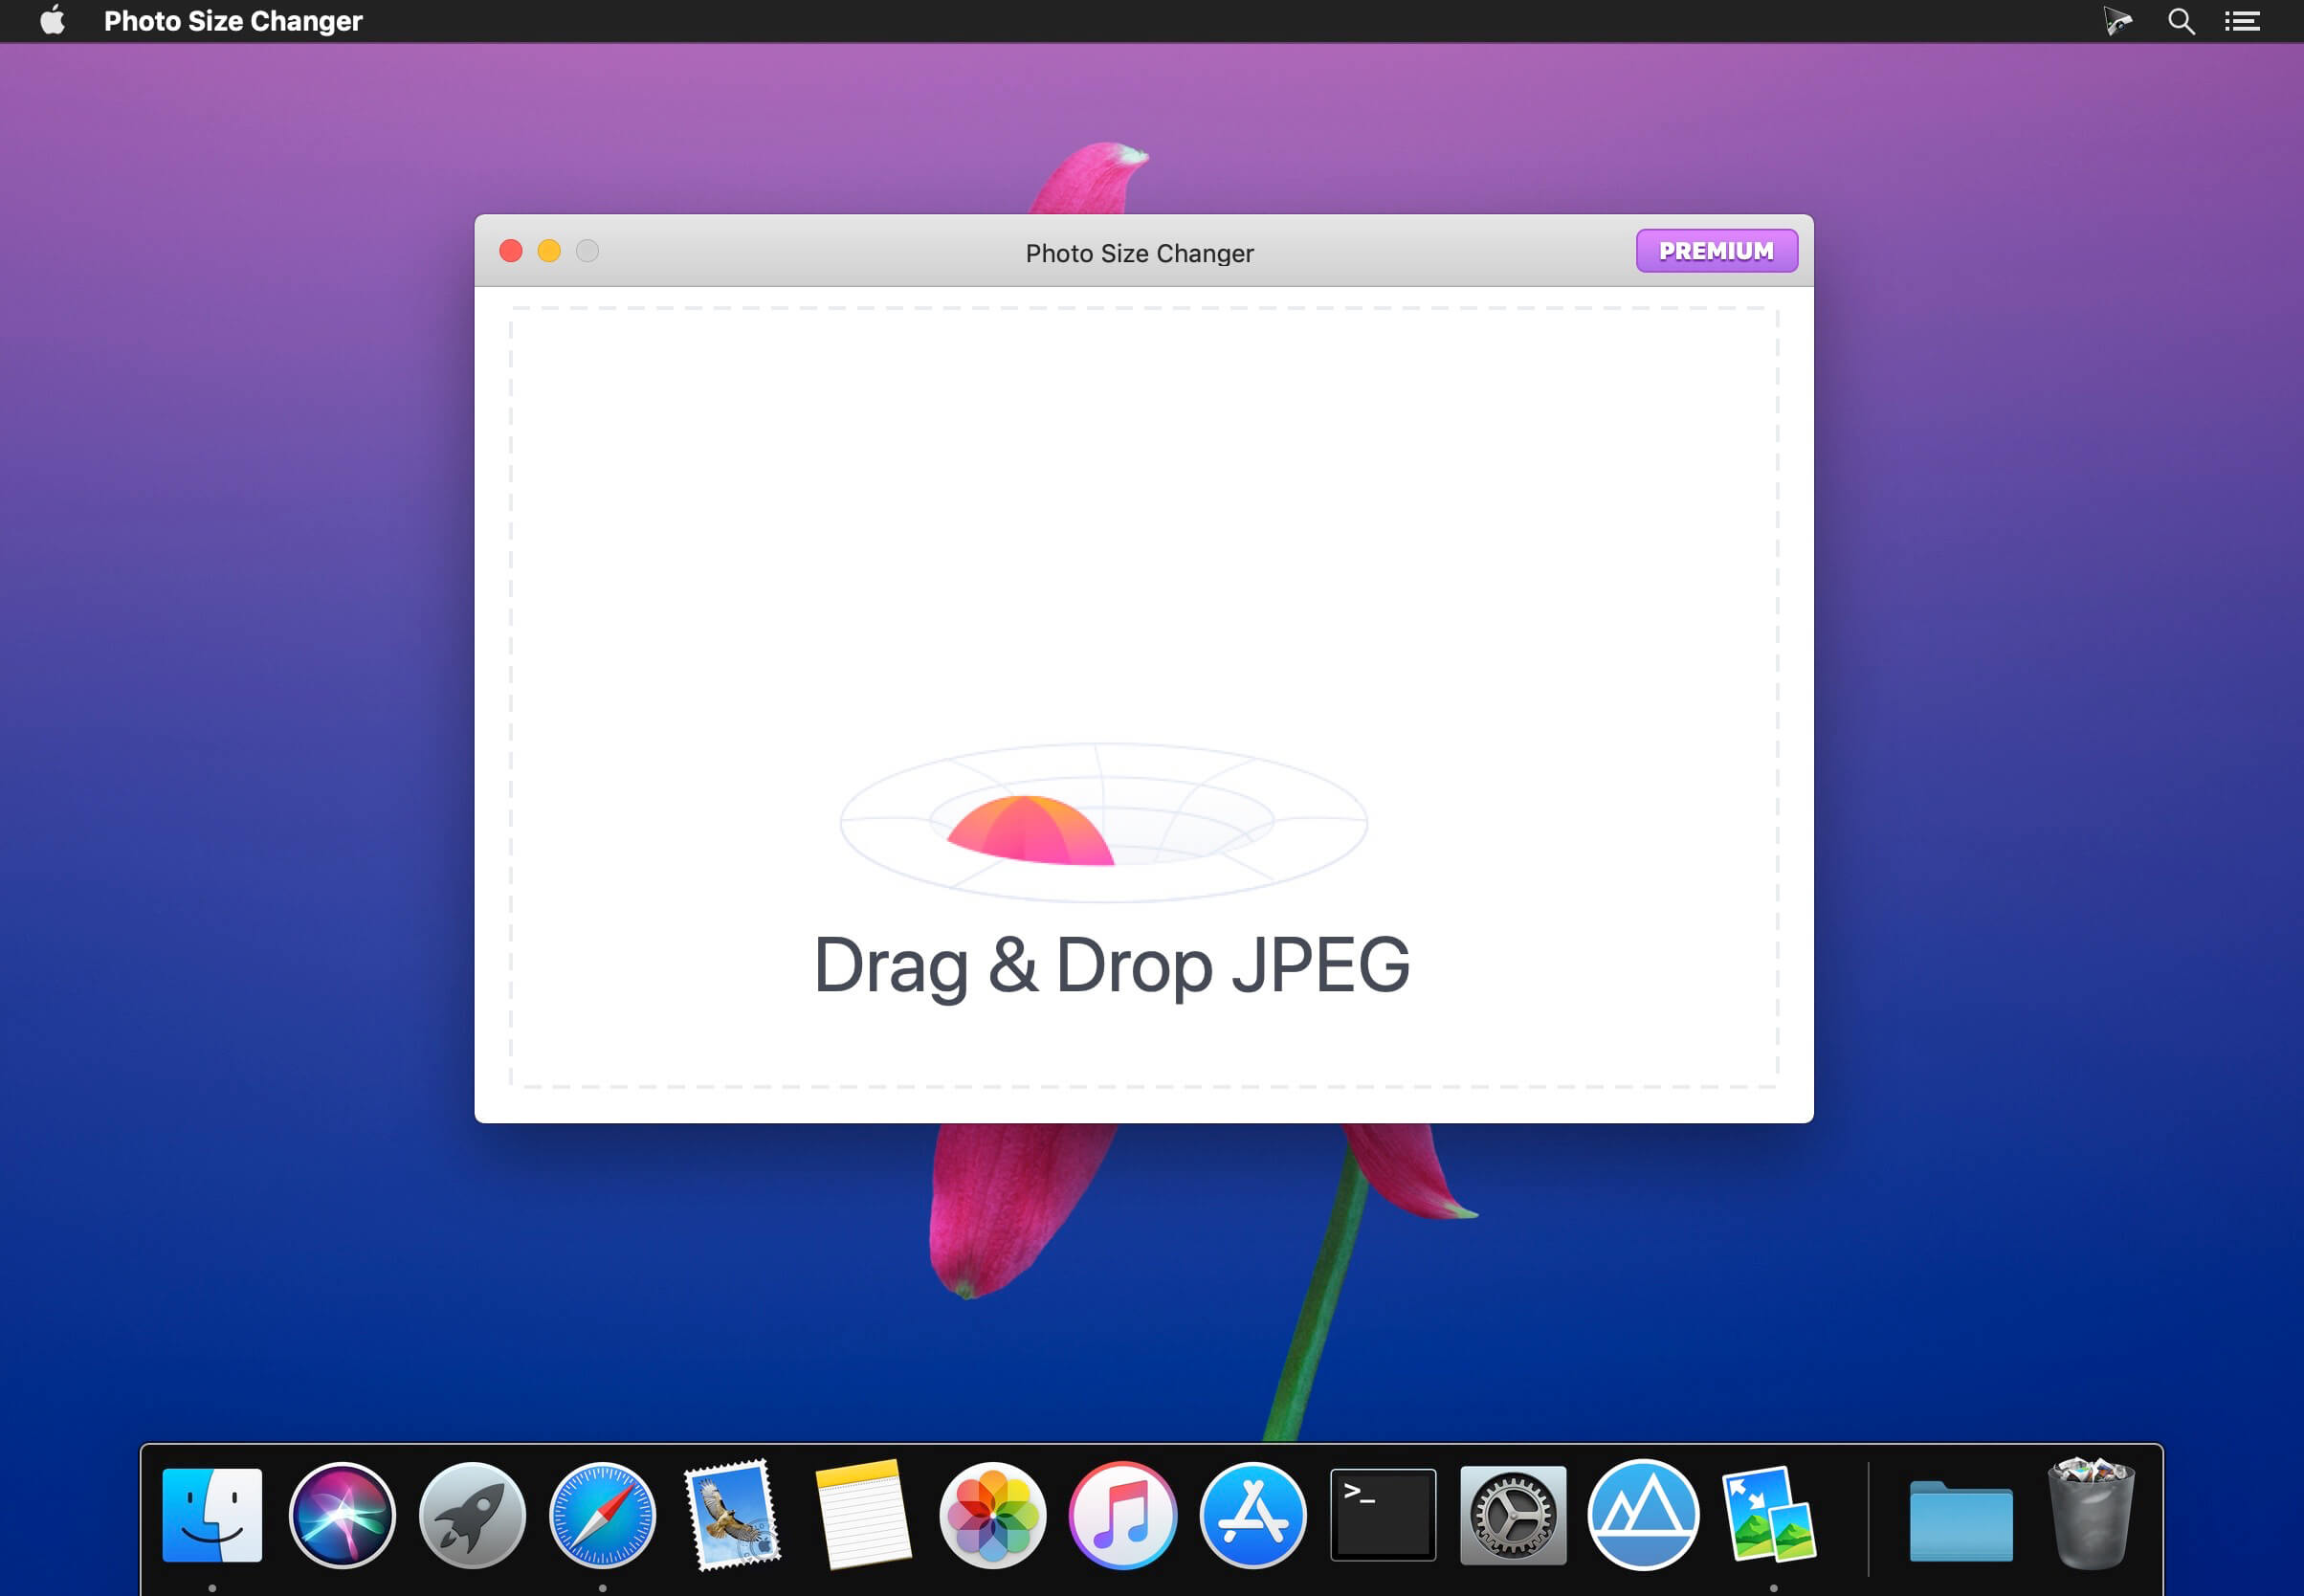Open the Photo Size Changer menu
Viewport: 2304px width, 1596px height.
[x=232, y=21]
